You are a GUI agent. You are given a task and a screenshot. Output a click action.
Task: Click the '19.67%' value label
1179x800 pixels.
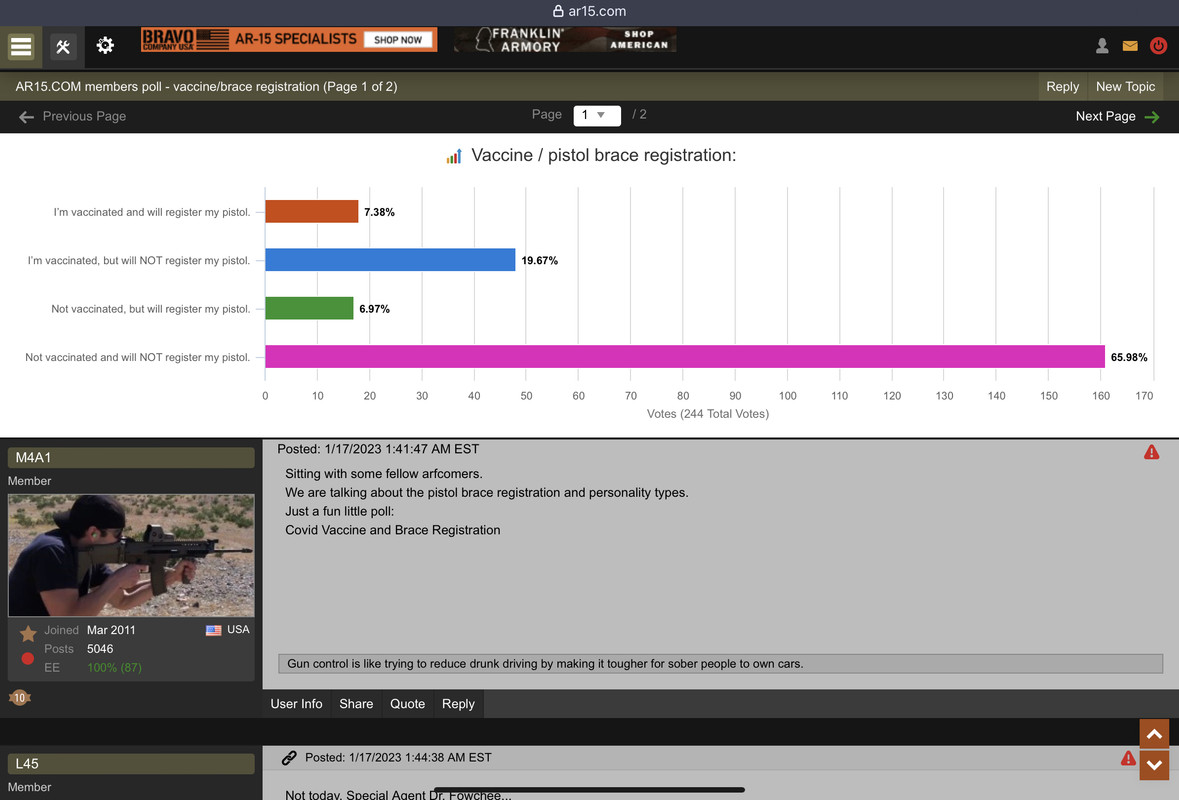[x=539, y=260]
